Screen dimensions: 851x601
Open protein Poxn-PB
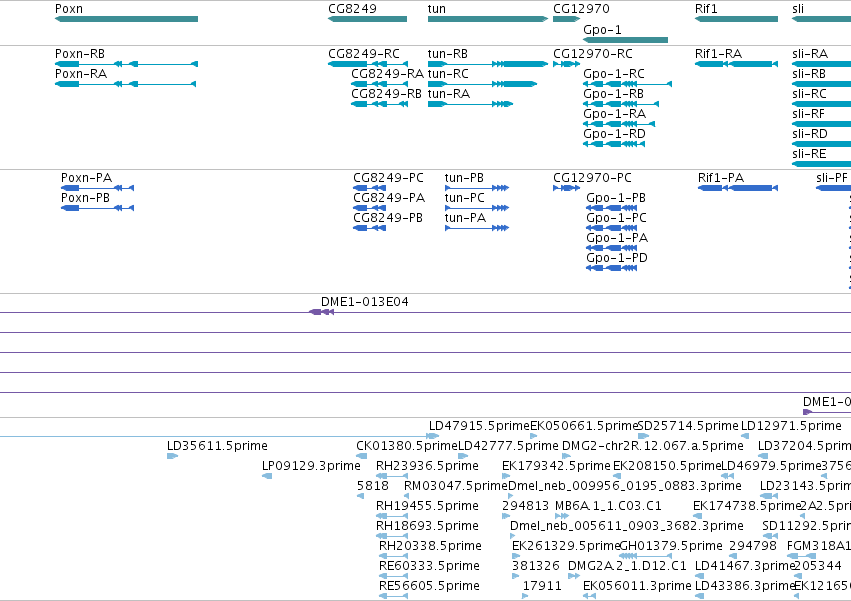coord(85,198)
